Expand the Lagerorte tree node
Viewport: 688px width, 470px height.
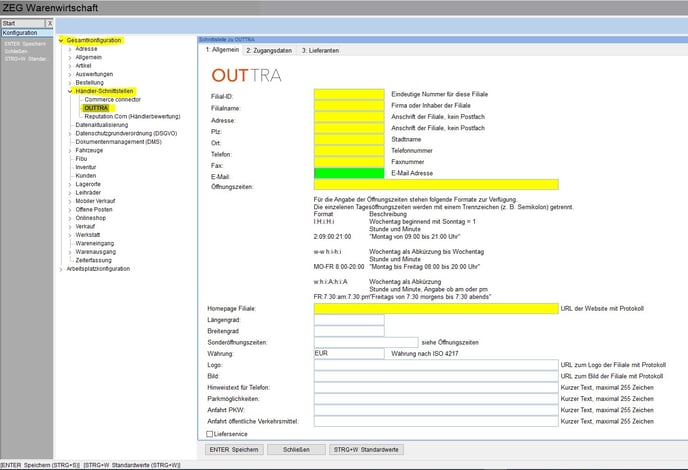click(x=70, y=184)
